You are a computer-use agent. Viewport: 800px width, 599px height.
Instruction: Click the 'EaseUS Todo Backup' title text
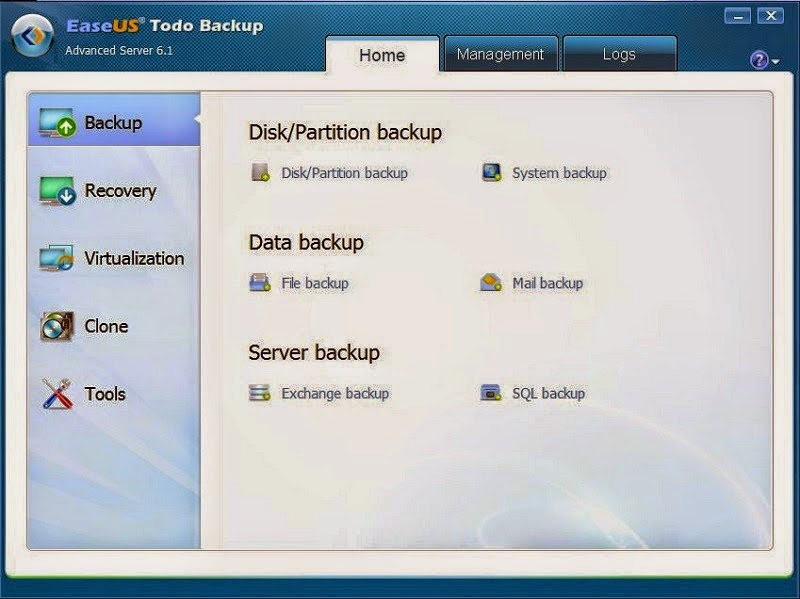[x=165, y=26]
